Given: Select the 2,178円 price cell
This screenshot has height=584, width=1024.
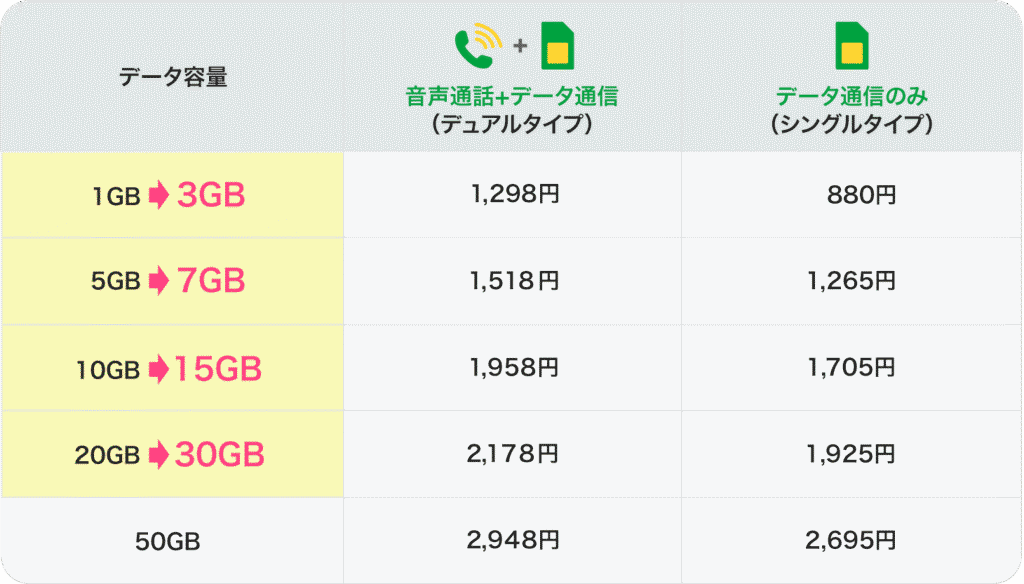Looking at the screenshot, I should coord(514,455).
